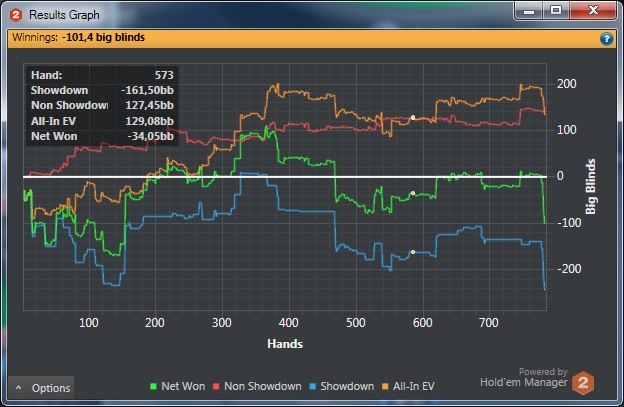Click the 129,08bb All-In EV value
Viewport: 624px width, 407px height.
click(x=150, y=121)
